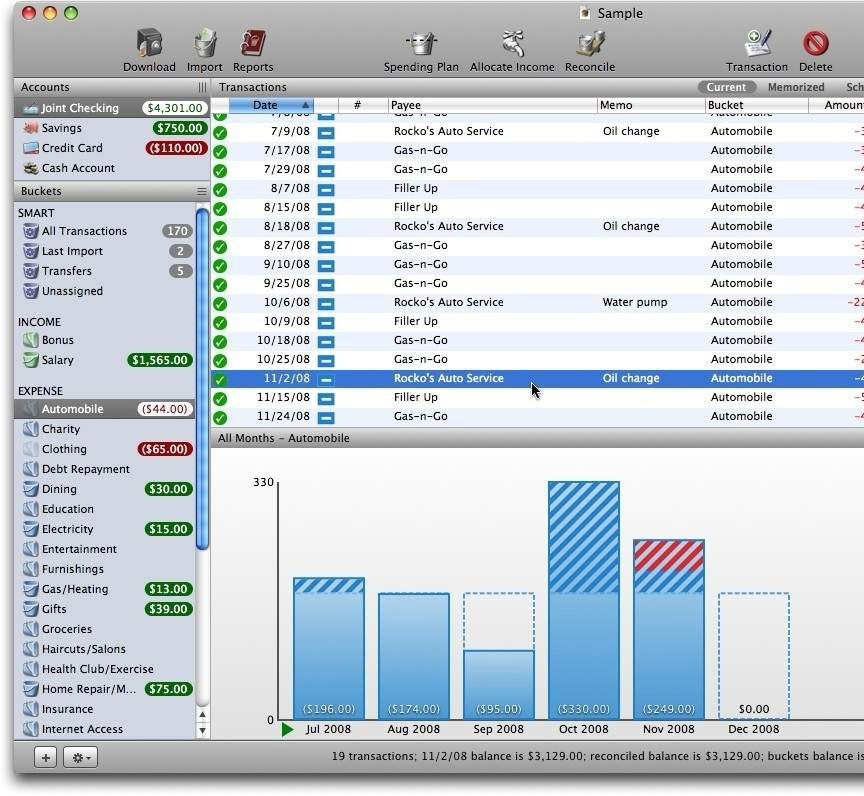Click the Oct 2008 chart bar
This screenshot has width=864, height=796.
584,600
